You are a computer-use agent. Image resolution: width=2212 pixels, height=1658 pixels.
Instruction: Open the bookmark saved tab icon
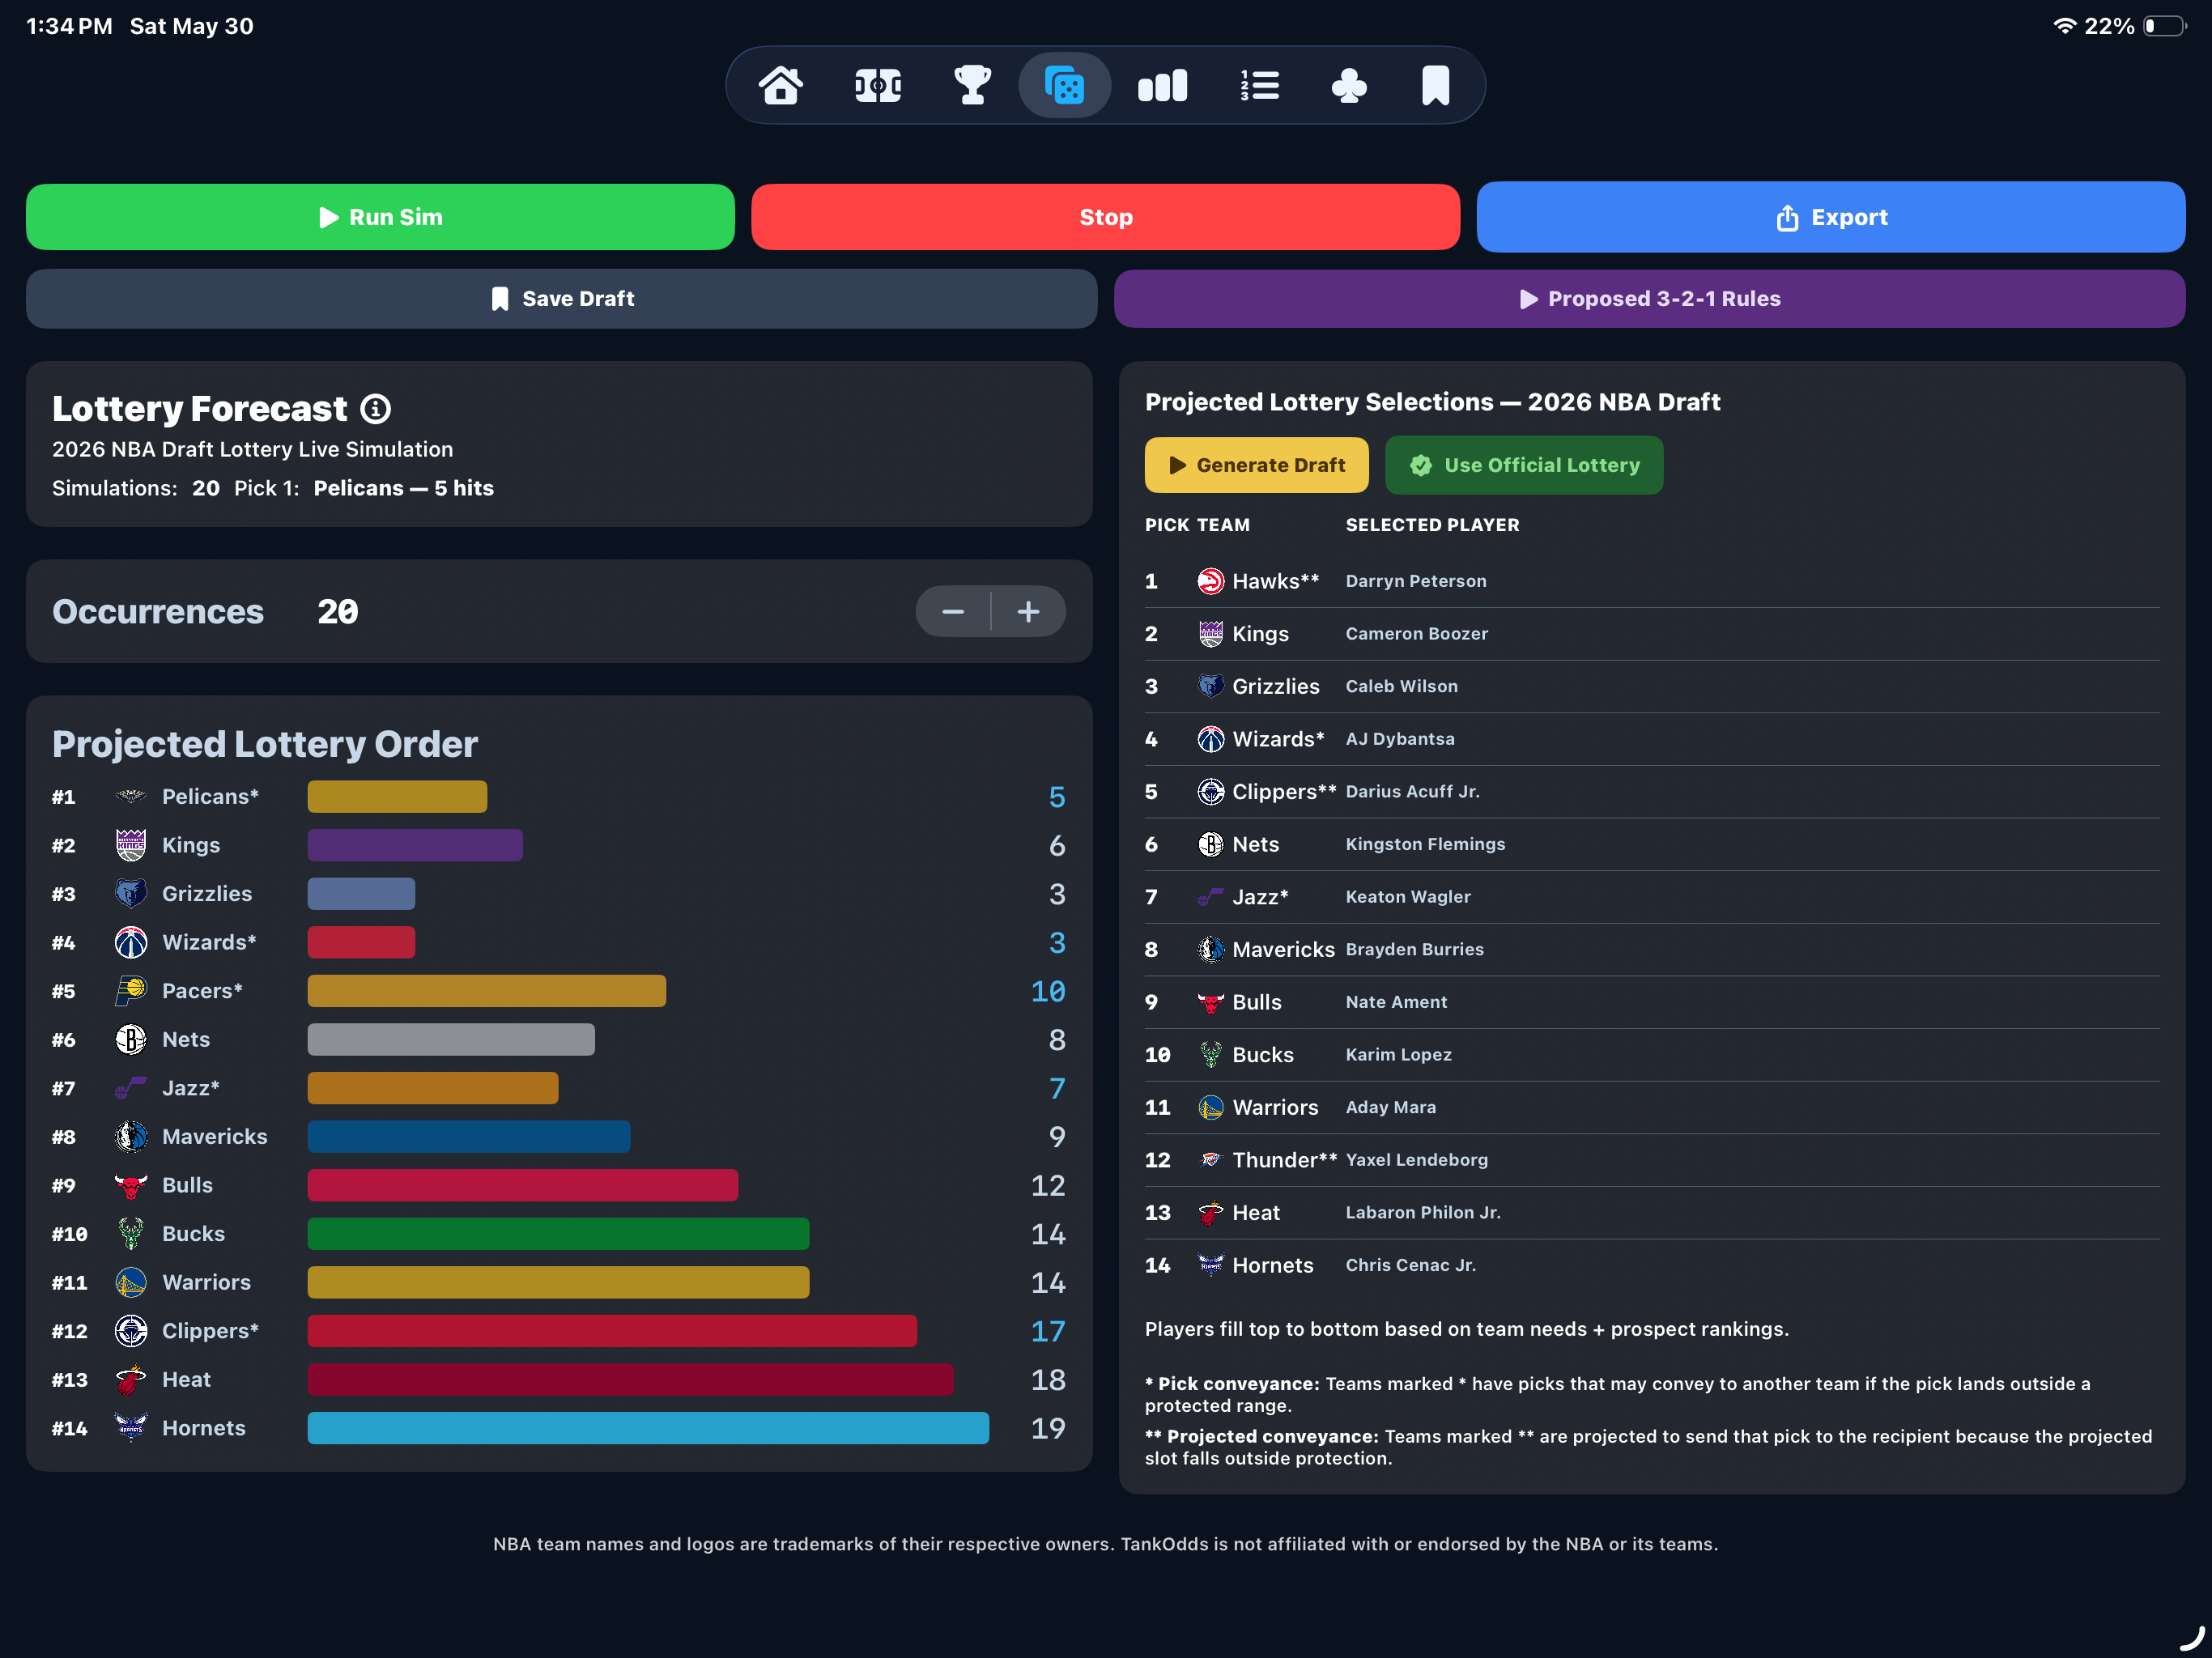click(x=1435, y=85)
